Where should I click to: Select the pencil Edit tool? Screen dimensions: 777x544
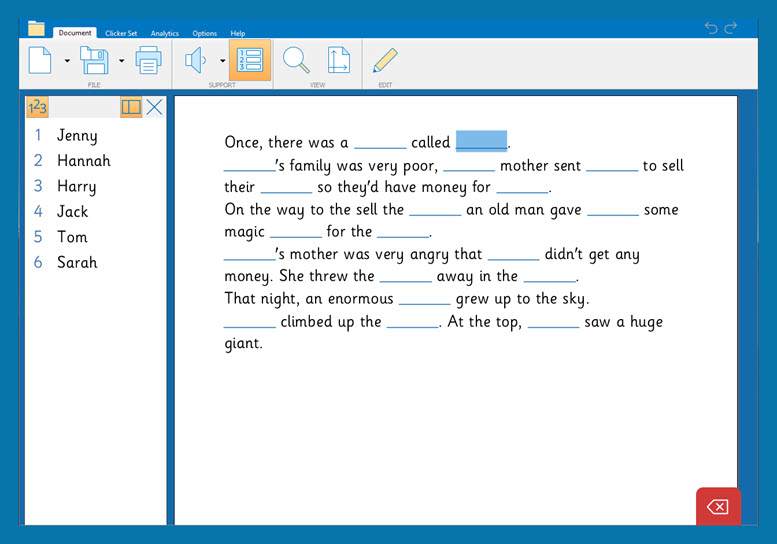384,61
